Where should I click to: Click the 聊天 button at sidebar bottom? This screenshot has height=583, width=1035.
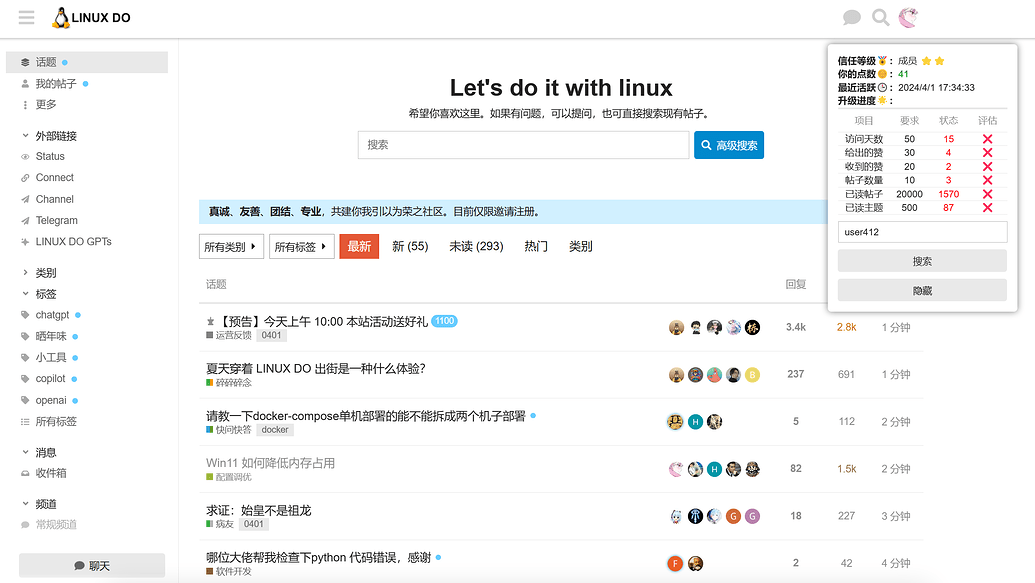click(92, 566)
